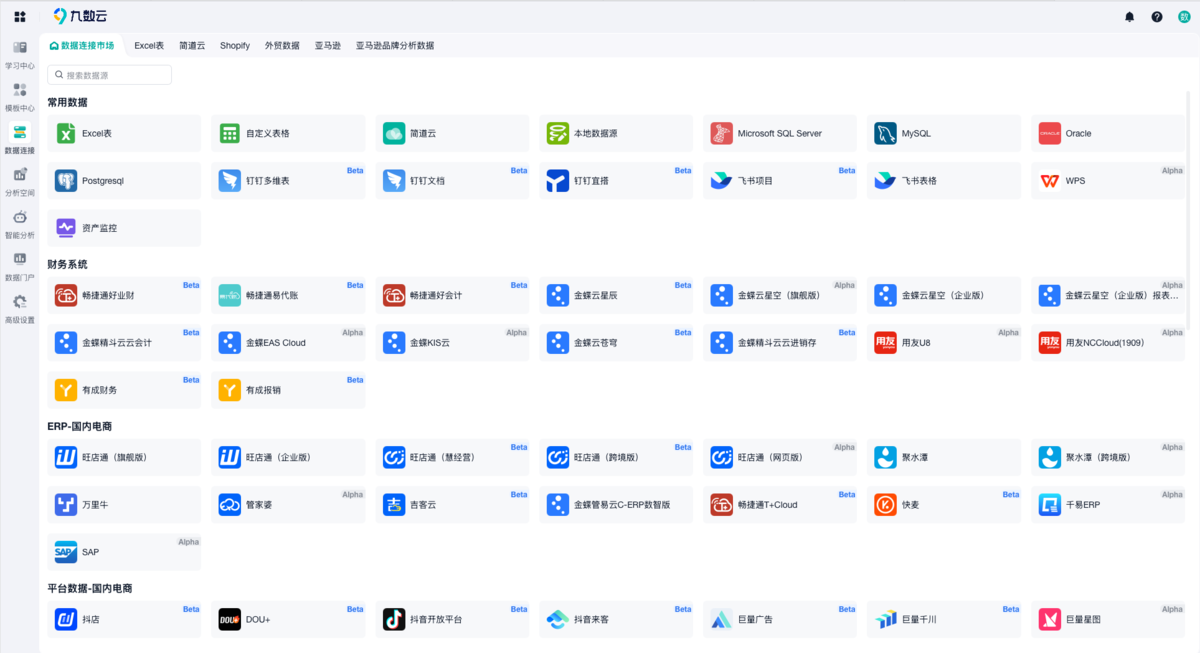
Task: Select the 畅捷通T+Cloud connector
Action: [x=780, y=505]
